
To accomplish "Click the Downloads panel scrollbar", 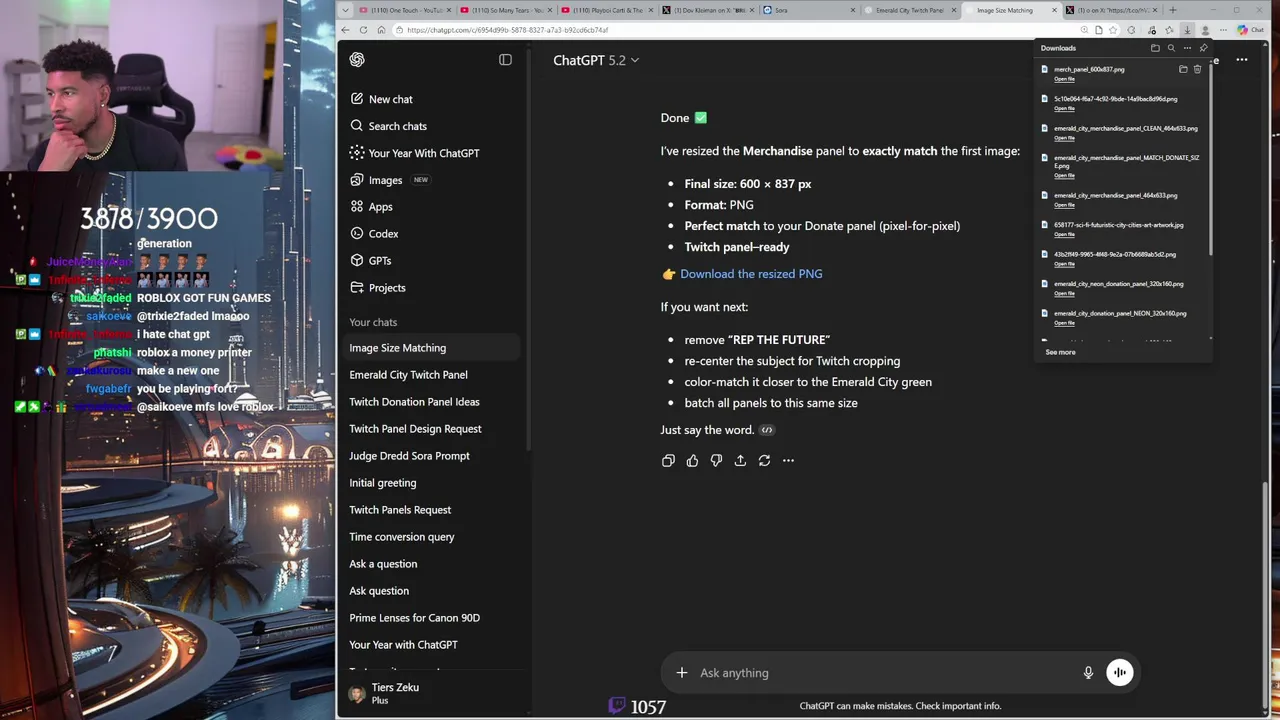I will pos(1210,160).
